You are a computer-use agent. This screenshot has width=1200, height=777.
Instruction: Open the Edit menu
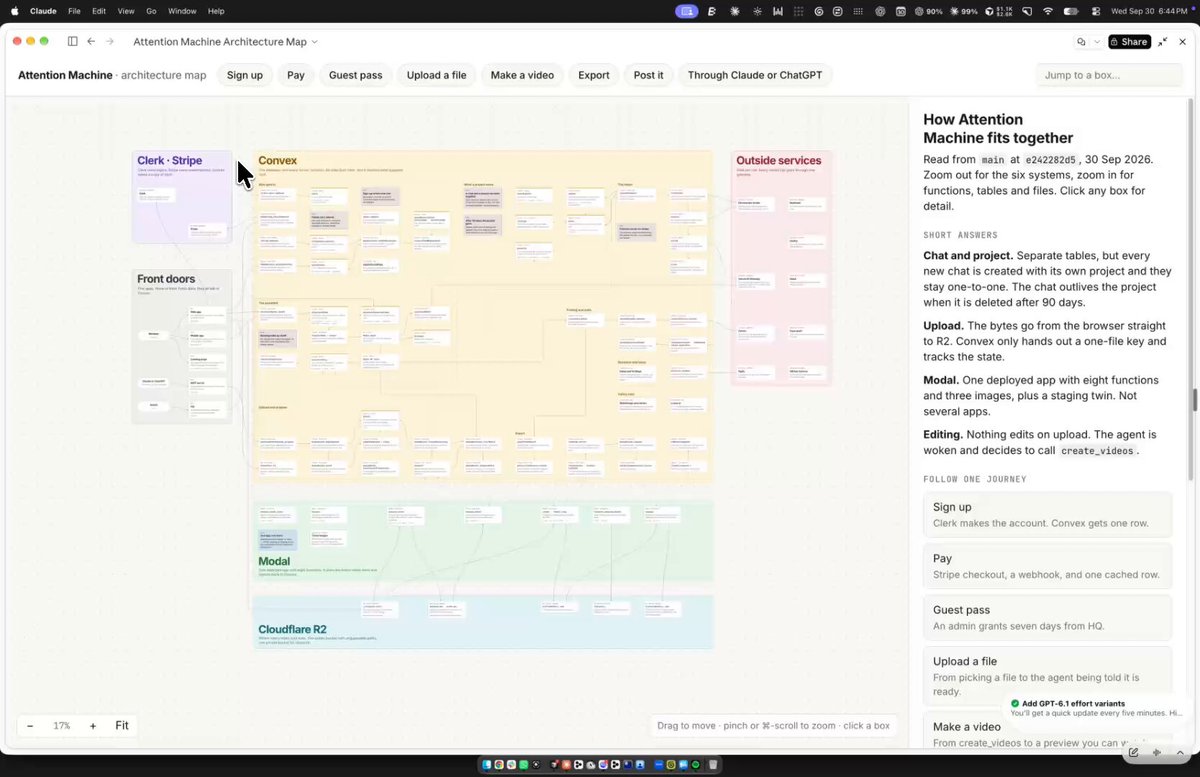99,11
